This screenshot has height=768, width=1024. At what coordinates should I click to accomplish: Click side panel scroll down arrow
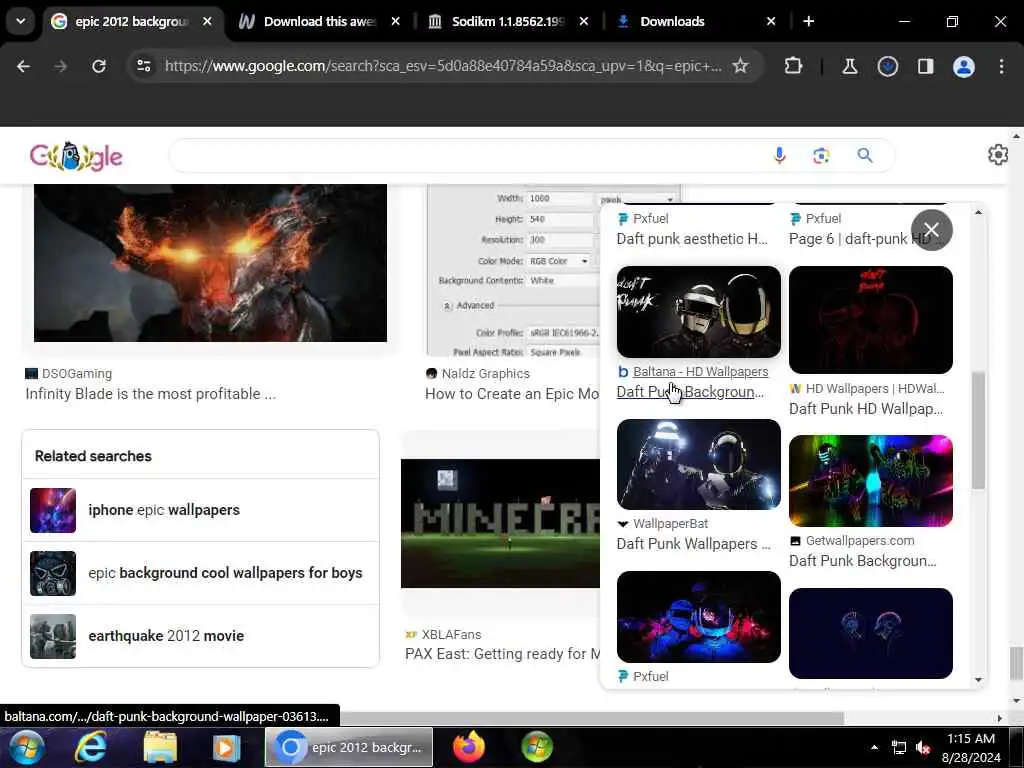pyautogui.click(x=978, y=680)
